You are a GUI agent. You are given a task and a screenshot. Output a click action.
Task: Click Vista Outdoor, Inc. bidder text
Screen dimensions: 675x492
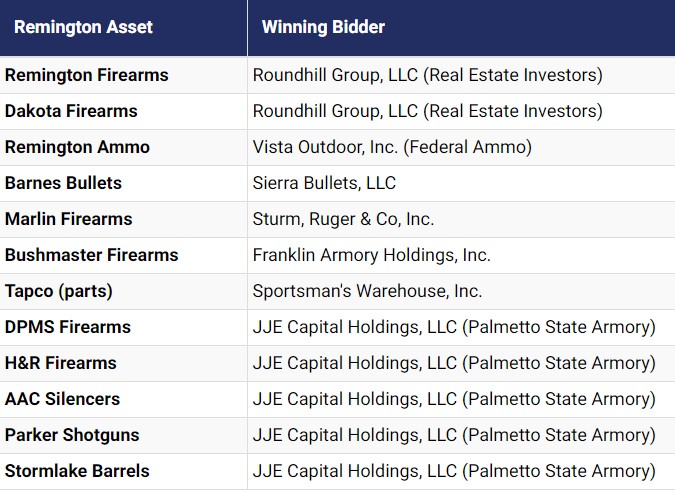392,147
